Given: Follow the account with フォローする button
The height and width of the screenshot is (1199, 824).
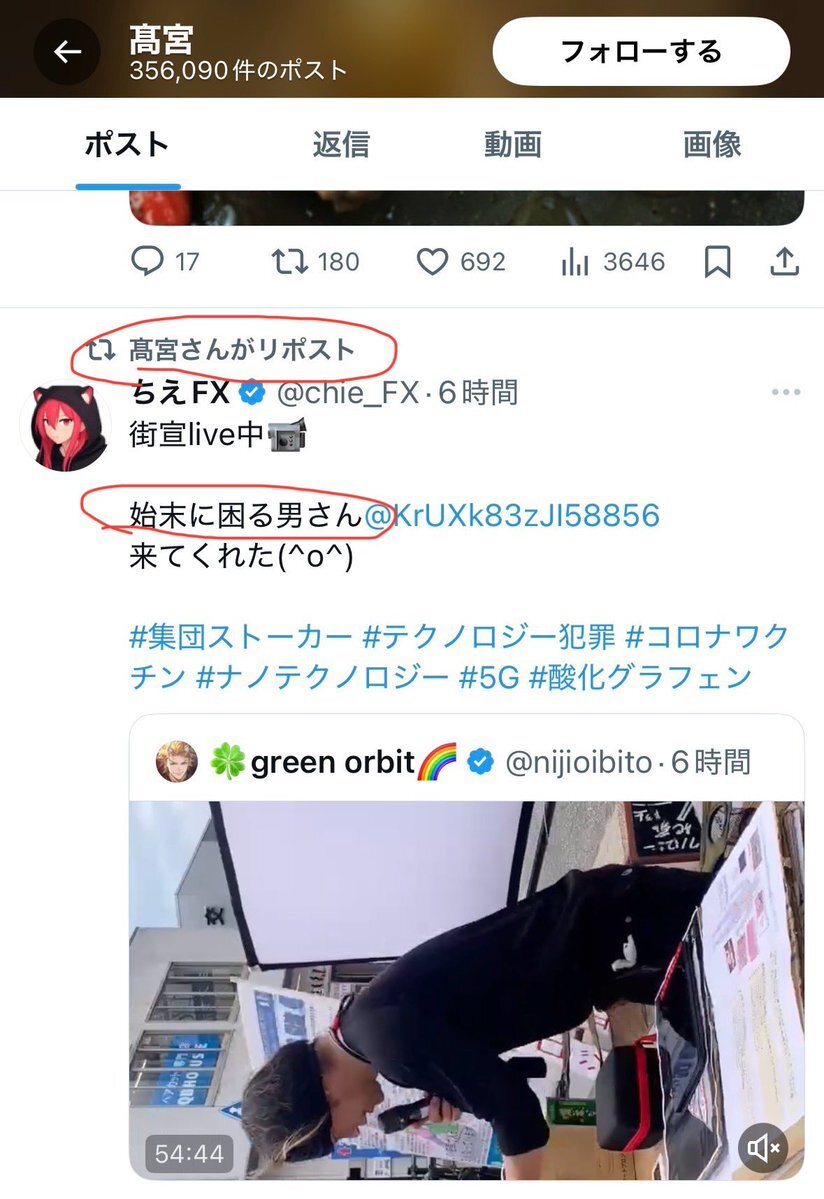Looking at the screenshot, I should pos(641,52).
